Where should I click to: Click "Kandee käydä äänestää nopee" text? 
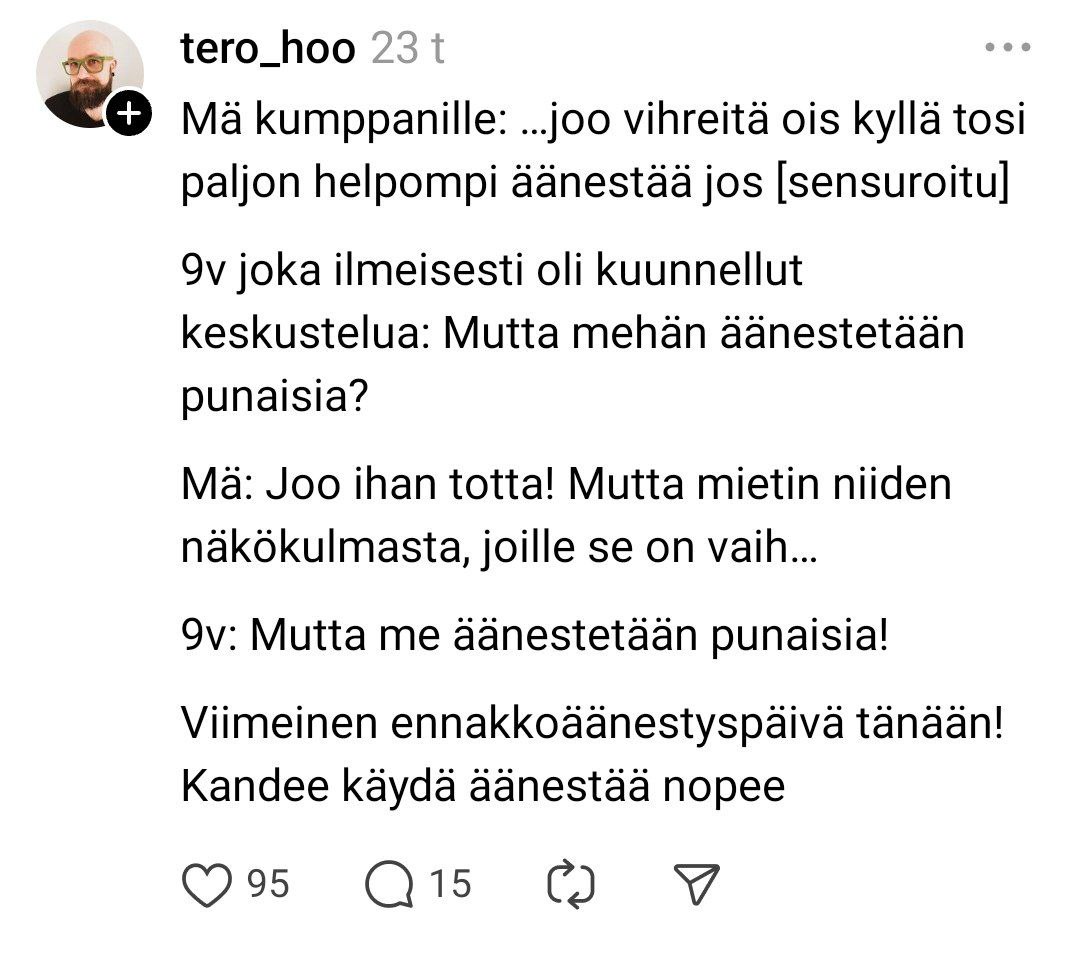click(x=483, y=786)
